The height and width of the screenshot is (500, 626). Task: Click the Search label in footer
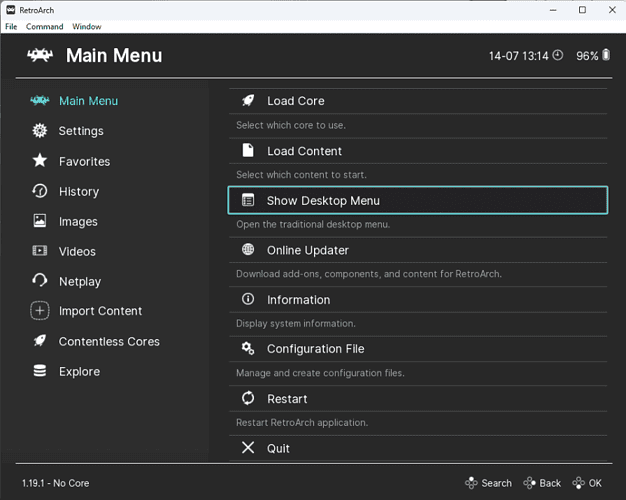point(496,483)
